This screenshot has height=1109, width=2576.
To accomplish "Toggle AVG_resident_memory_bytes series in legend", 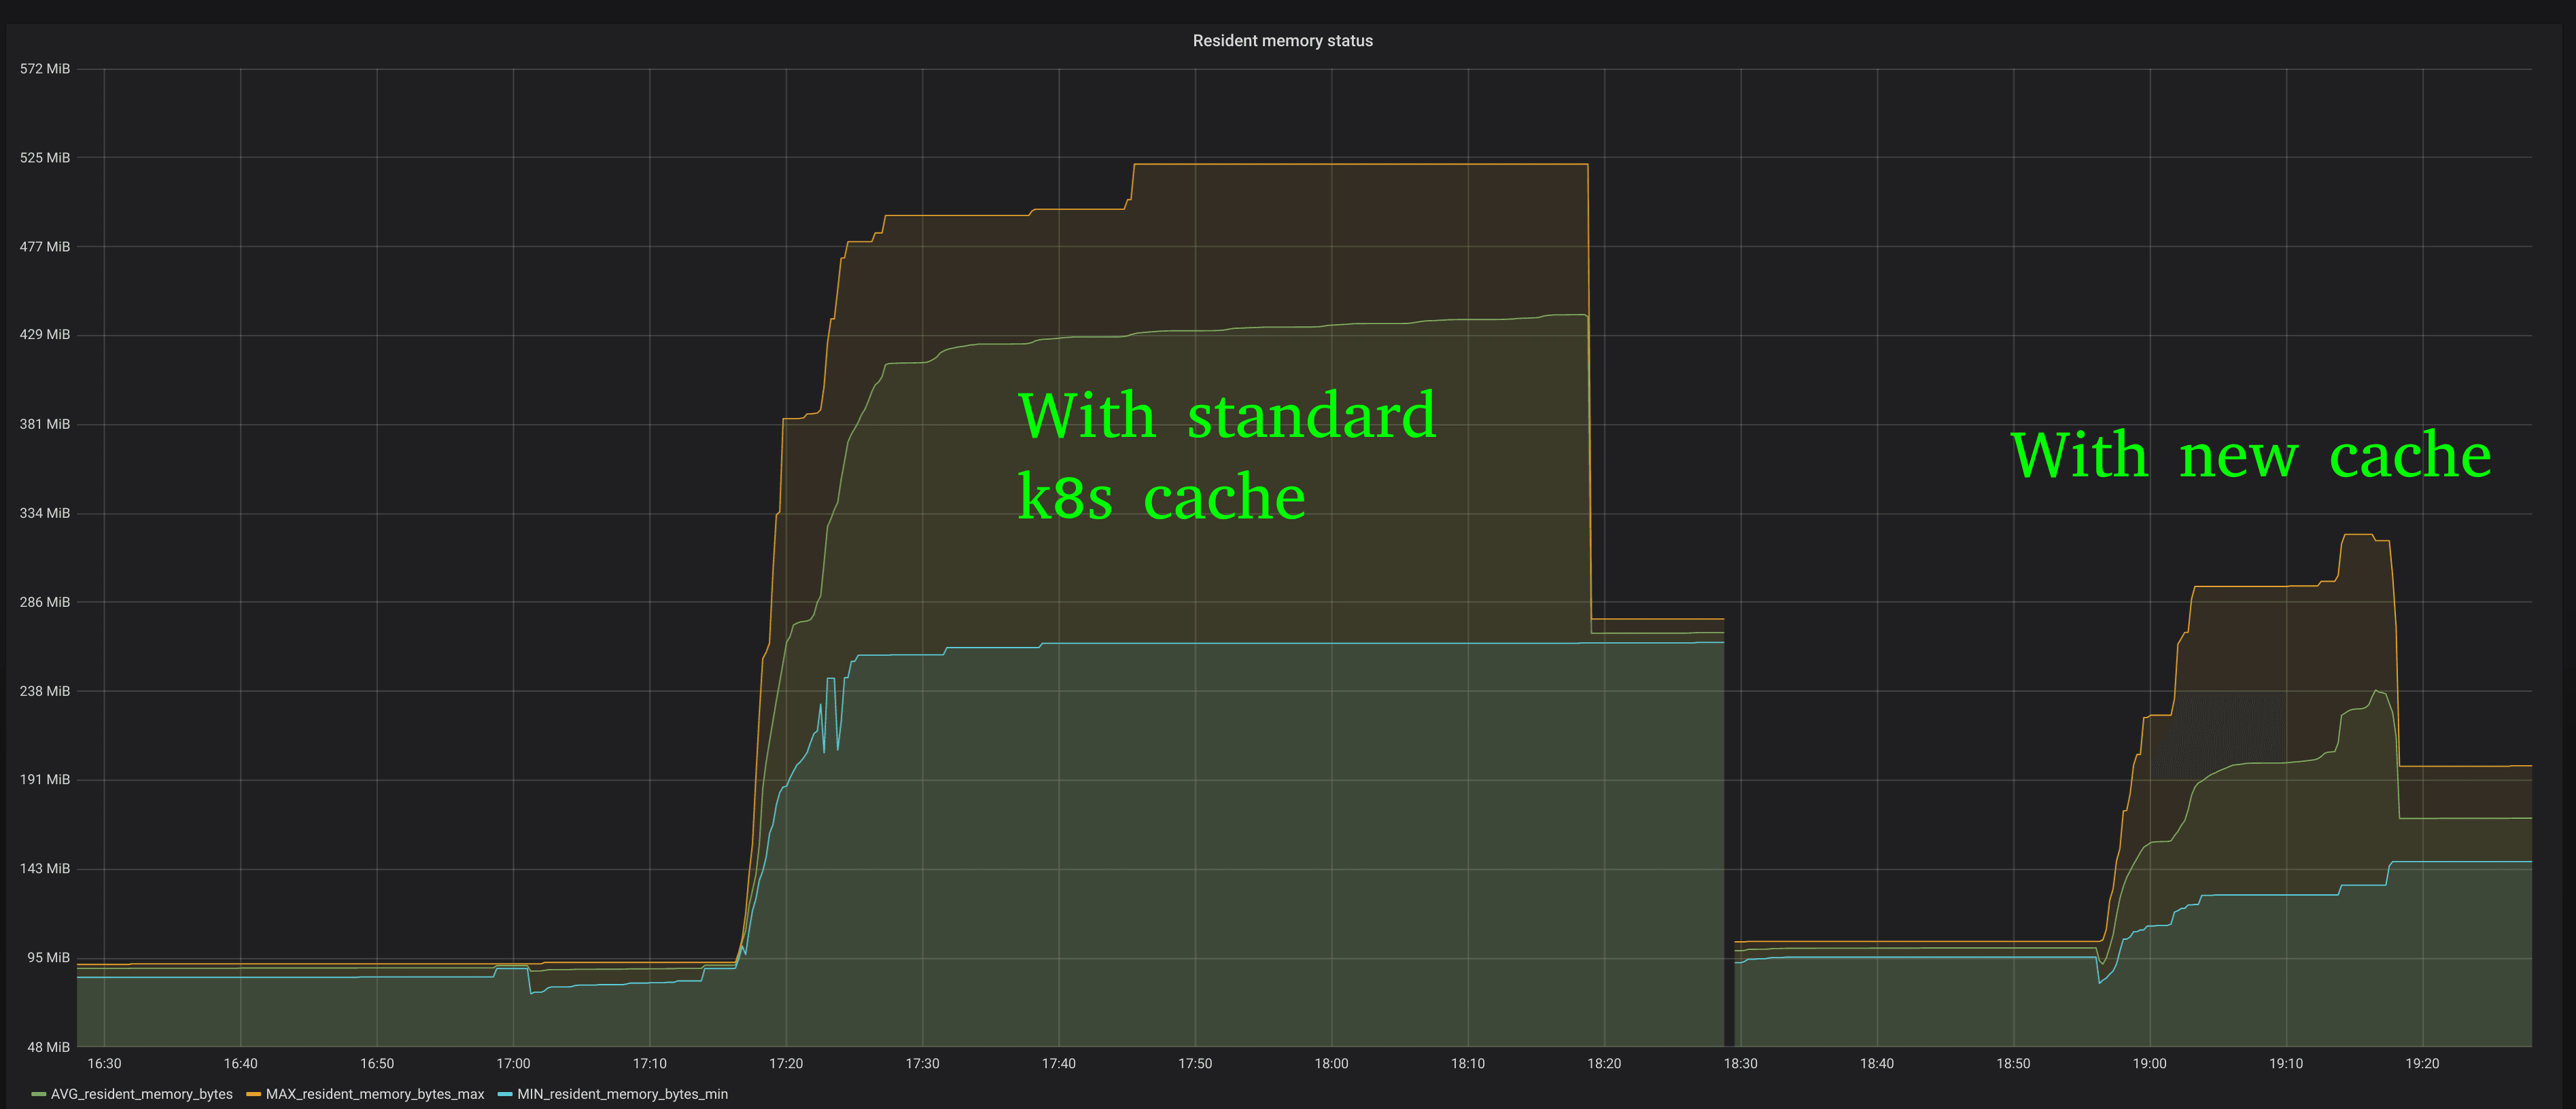I will click(141, 1094).
